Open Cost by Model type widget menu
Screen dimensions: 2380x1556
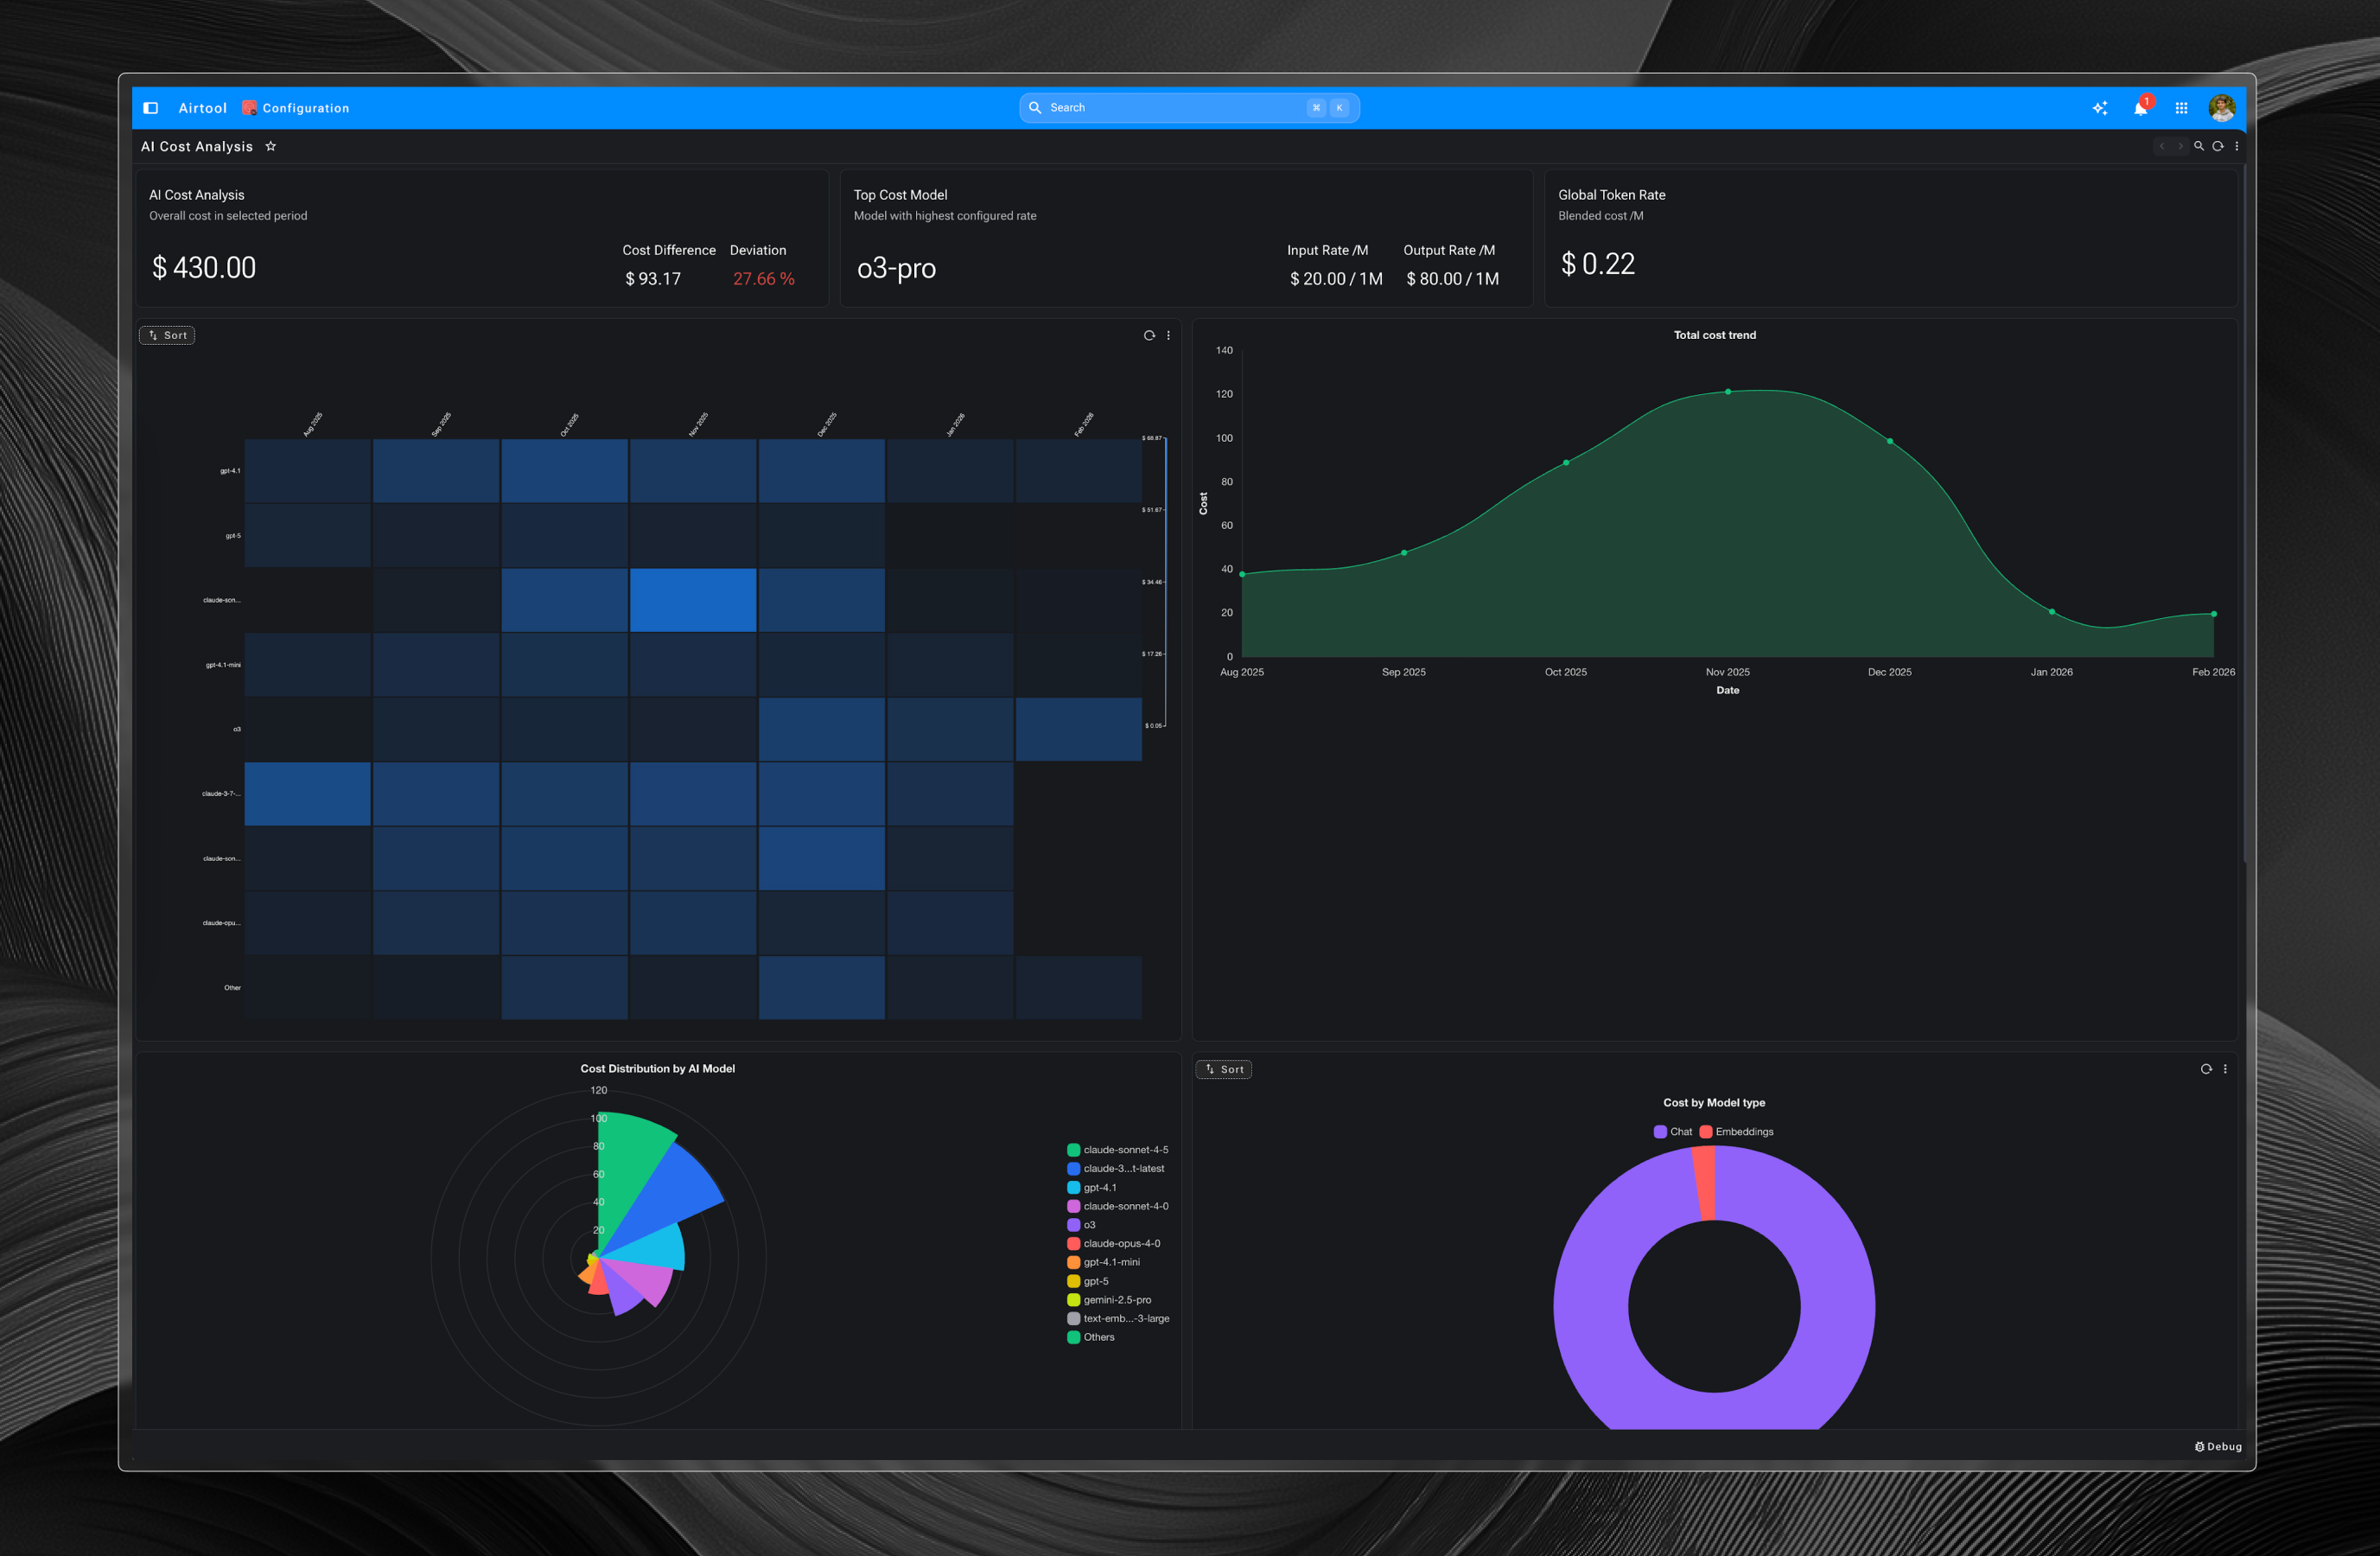tap(2225, 1069)
